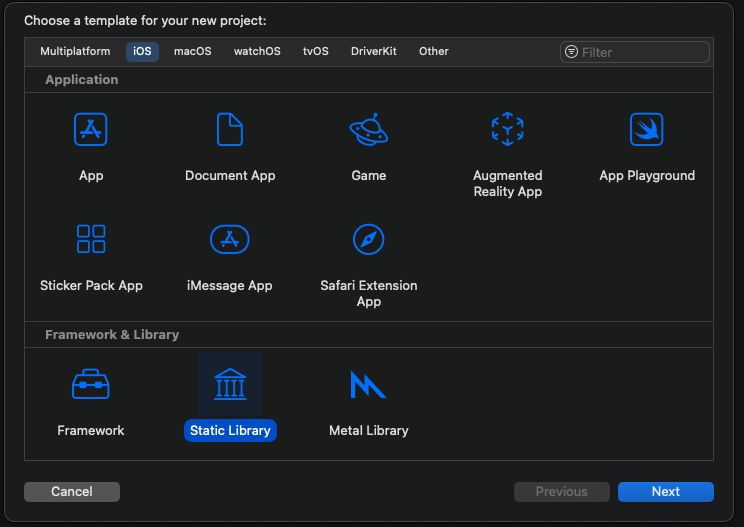The height and width of the screenshot is (527, 744).
Task: Switch to the watchOS tab
Action: pos(257,51)
